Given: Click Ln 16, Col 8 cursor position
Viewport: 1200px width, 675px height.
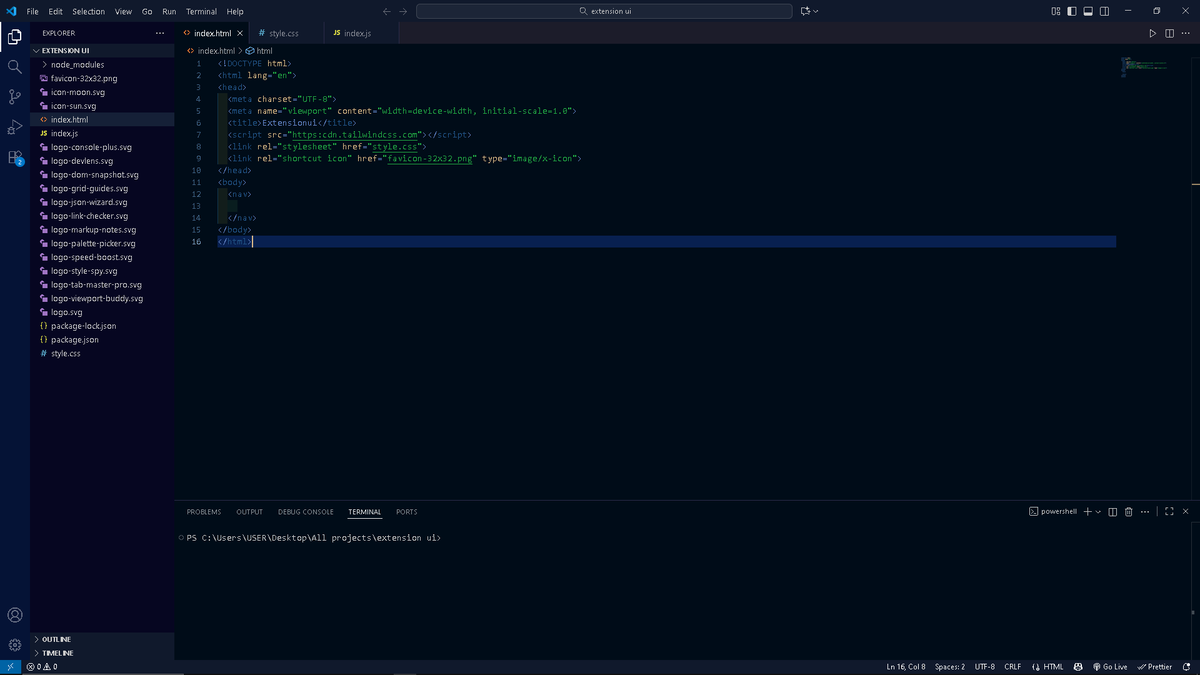Looking at the screenshot, I should [906, 667].
